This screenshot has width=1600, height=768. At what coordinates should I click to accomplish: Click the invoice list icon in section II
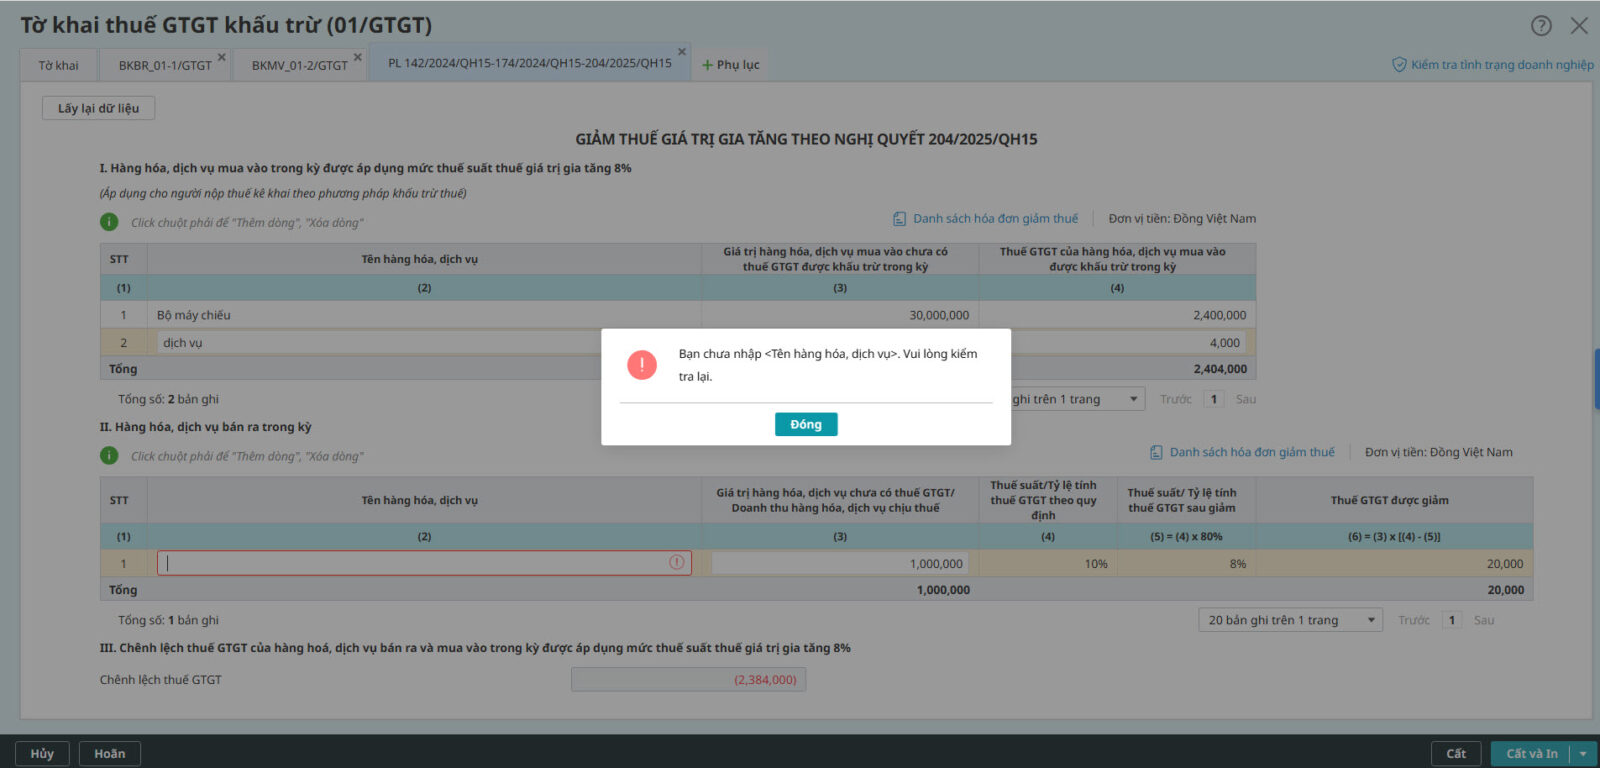[1156, 453]
